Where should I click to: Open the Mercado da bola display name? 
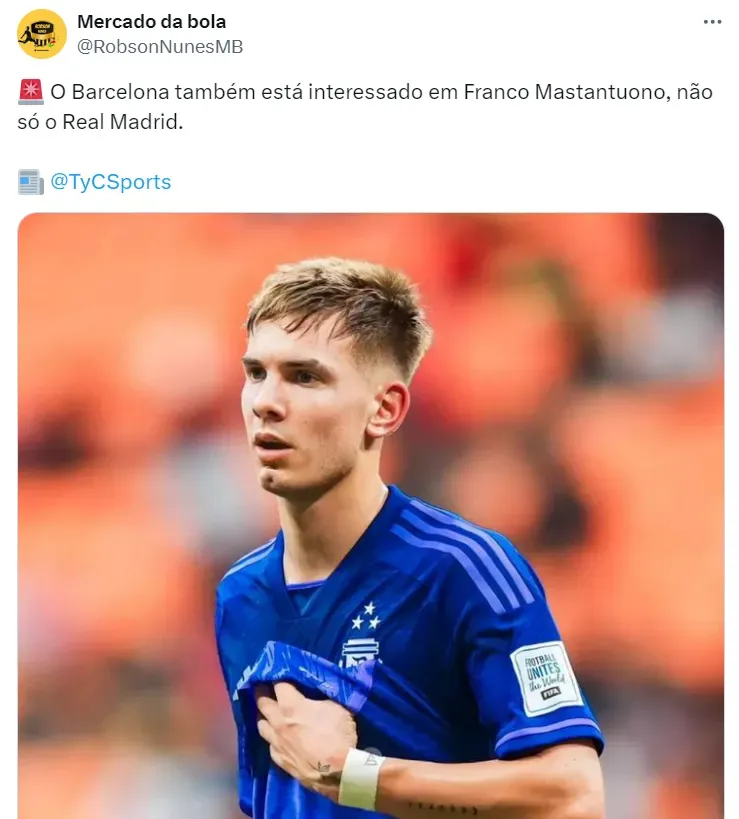coord(151,21)
